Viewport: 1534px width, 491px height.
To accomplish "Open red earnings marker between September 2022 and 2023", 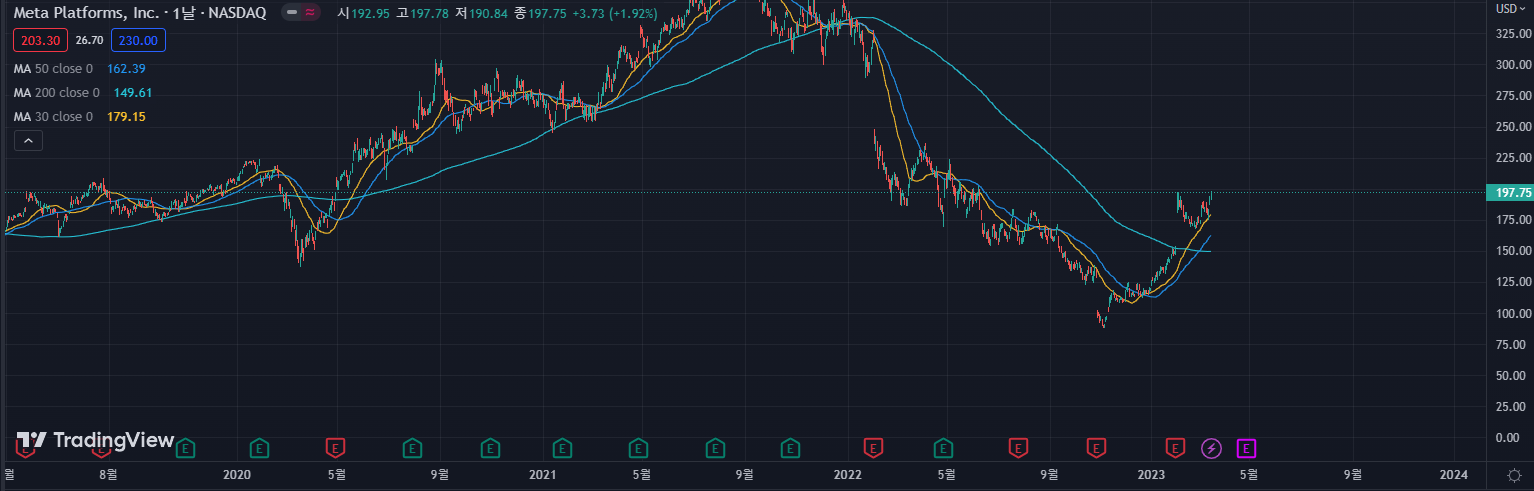I will (x=1097, y=447).
